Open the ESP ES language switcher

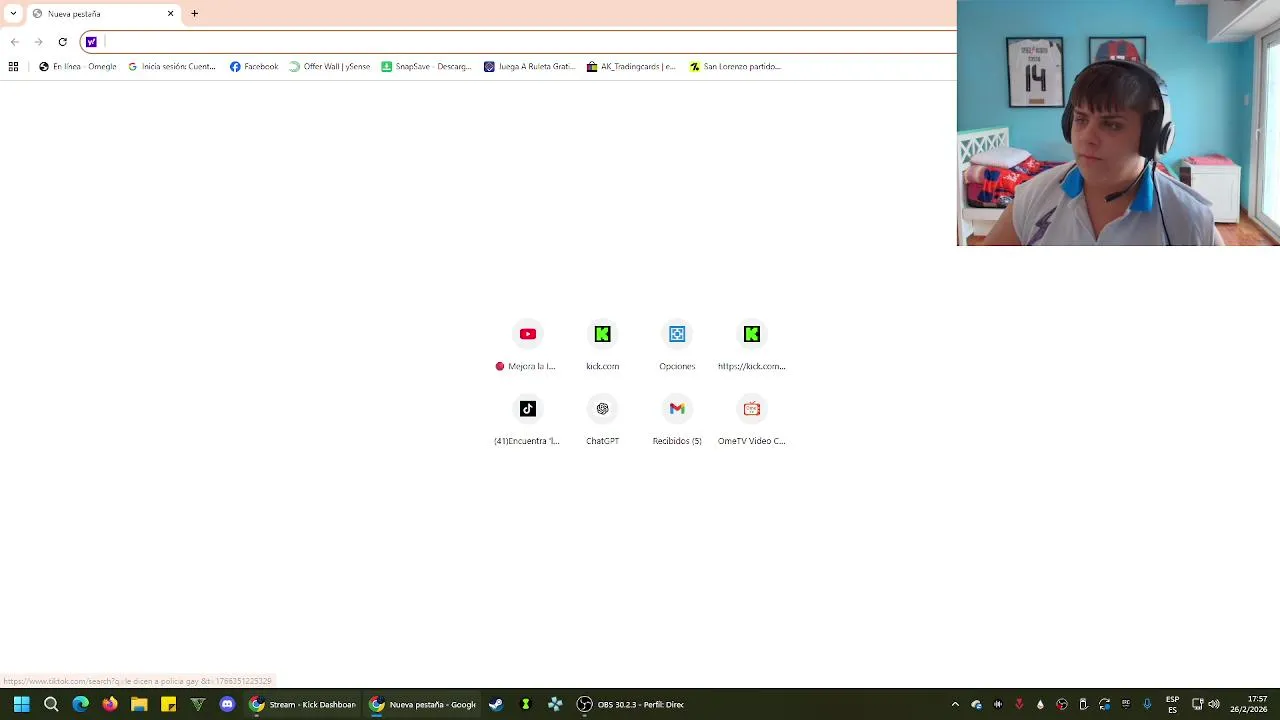coord(1172,704)
